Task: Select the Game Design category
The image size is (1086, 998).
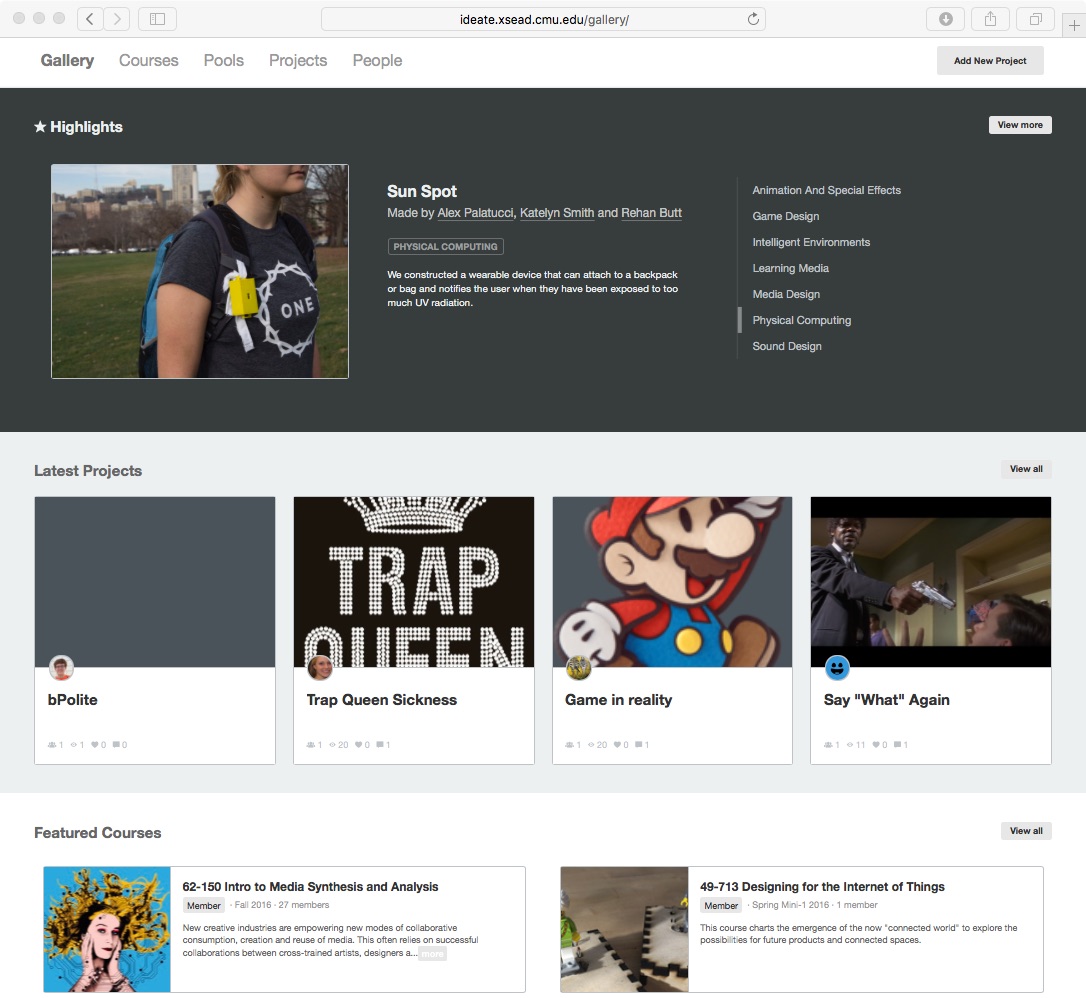Action: click(785, 216)
